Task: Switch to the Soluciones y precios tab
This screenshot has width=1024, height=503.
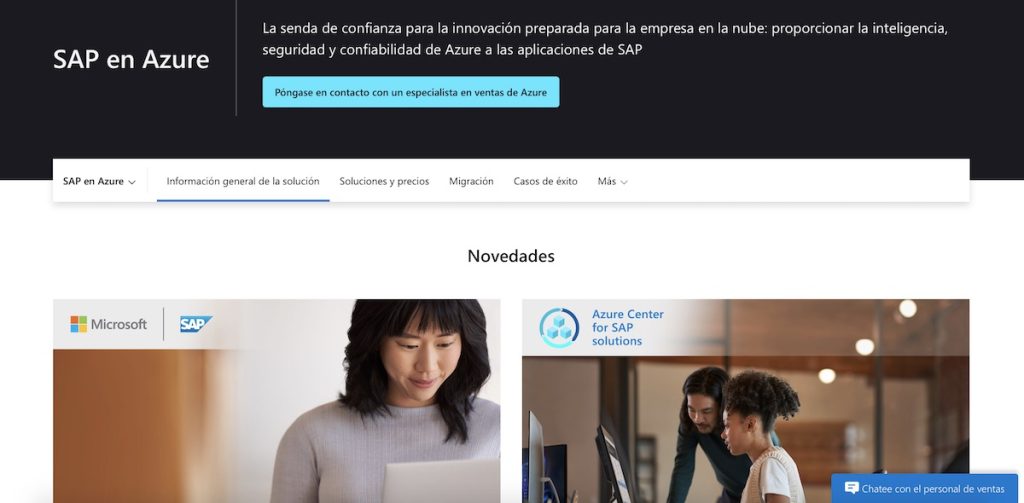Action: point(384,182)
